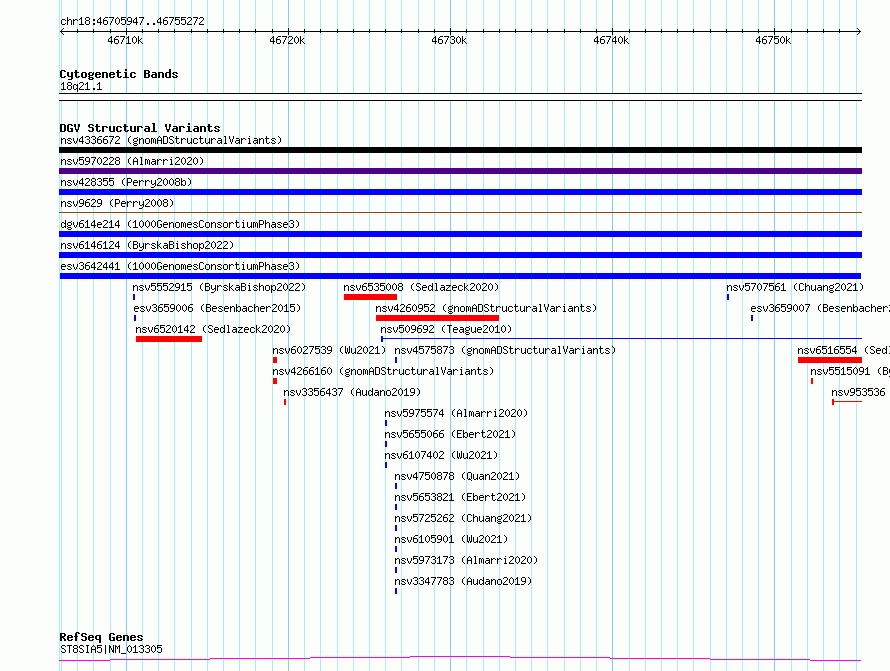Open the ST8SIA5|NM_013305 gene label
Image resolution: width=890 pixels, height=671 pixels.
click(x=111, y=649)
